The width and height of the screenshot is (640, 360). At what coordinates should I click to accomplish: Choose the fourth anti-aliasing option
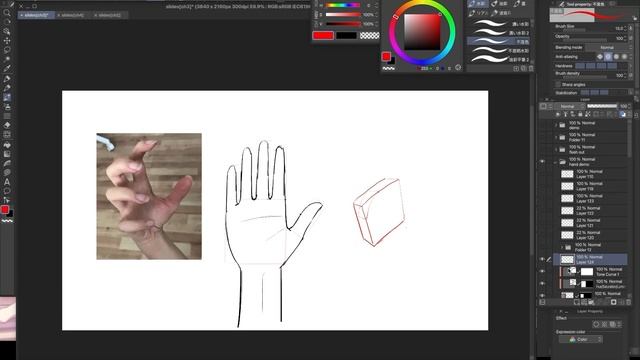[624, 57]
